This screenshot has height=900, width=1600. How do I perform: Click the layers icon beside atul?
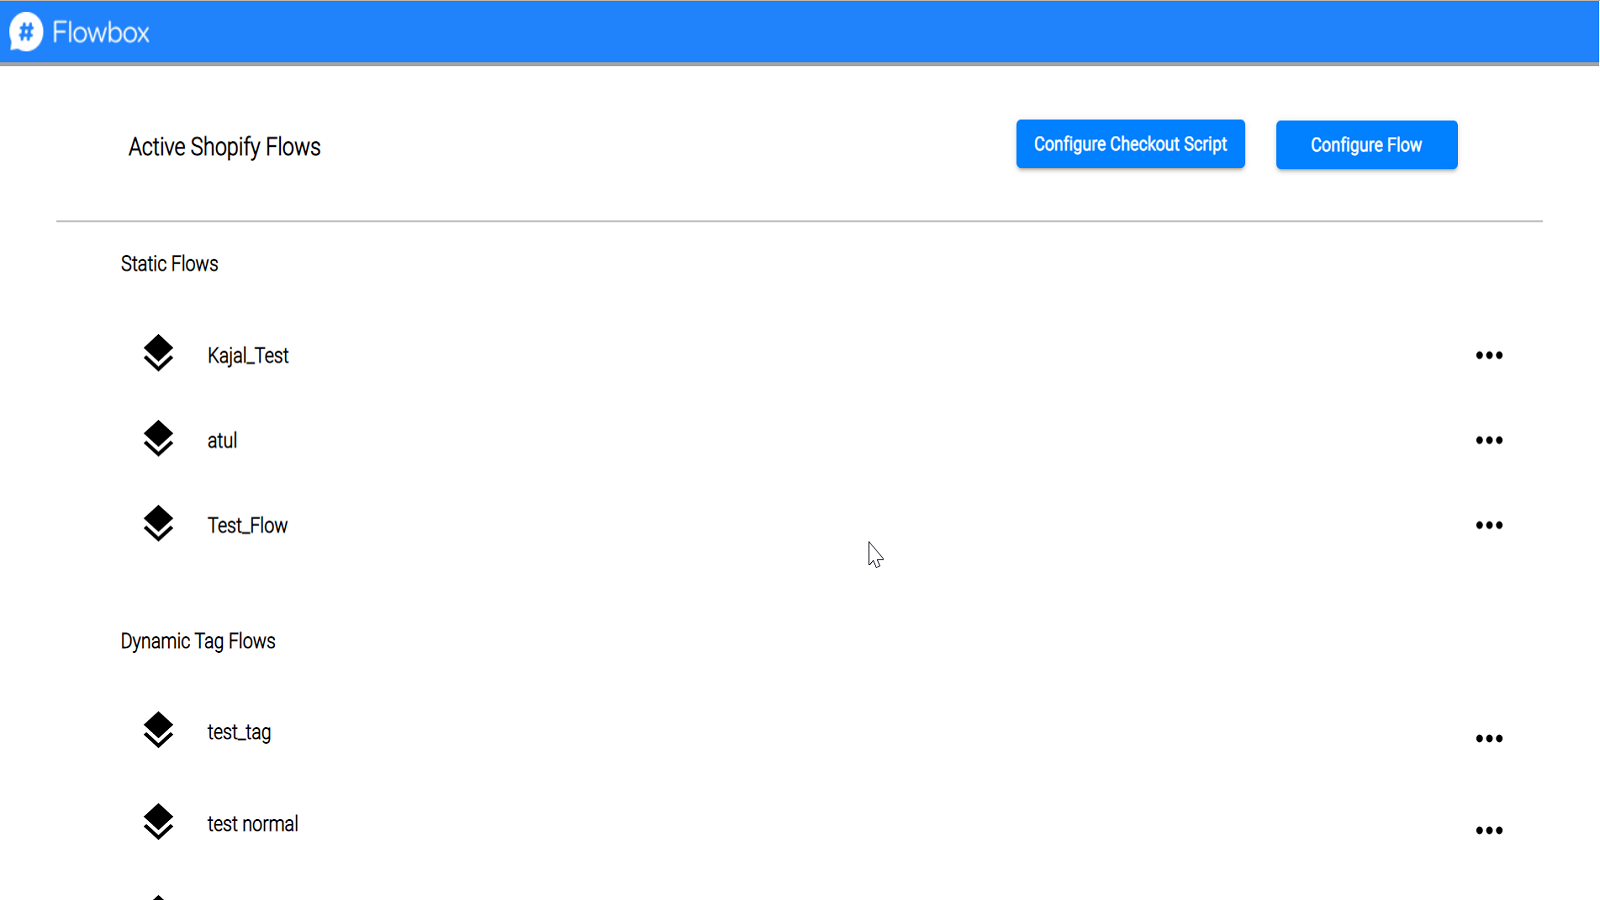pyautogui.click(x=158, y=438)
